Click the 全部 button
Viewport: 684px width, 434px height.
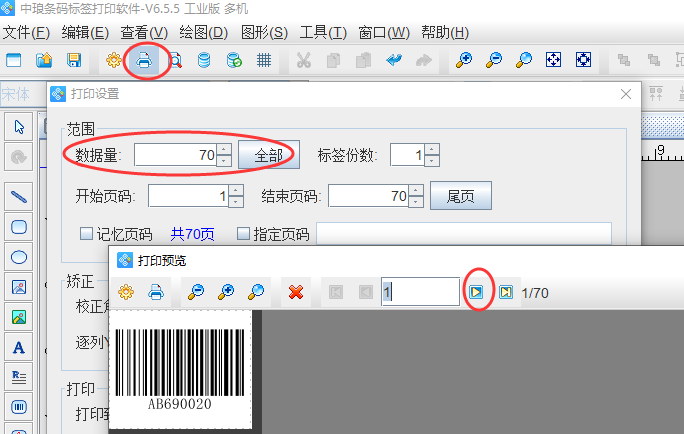click(267, 155)
